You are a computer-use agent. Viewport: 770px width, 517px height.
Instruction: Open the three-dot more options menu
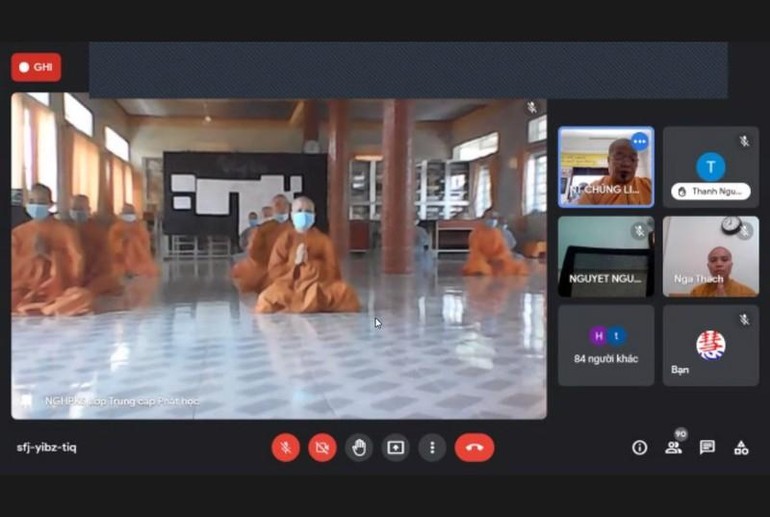[x=432, y=448]
